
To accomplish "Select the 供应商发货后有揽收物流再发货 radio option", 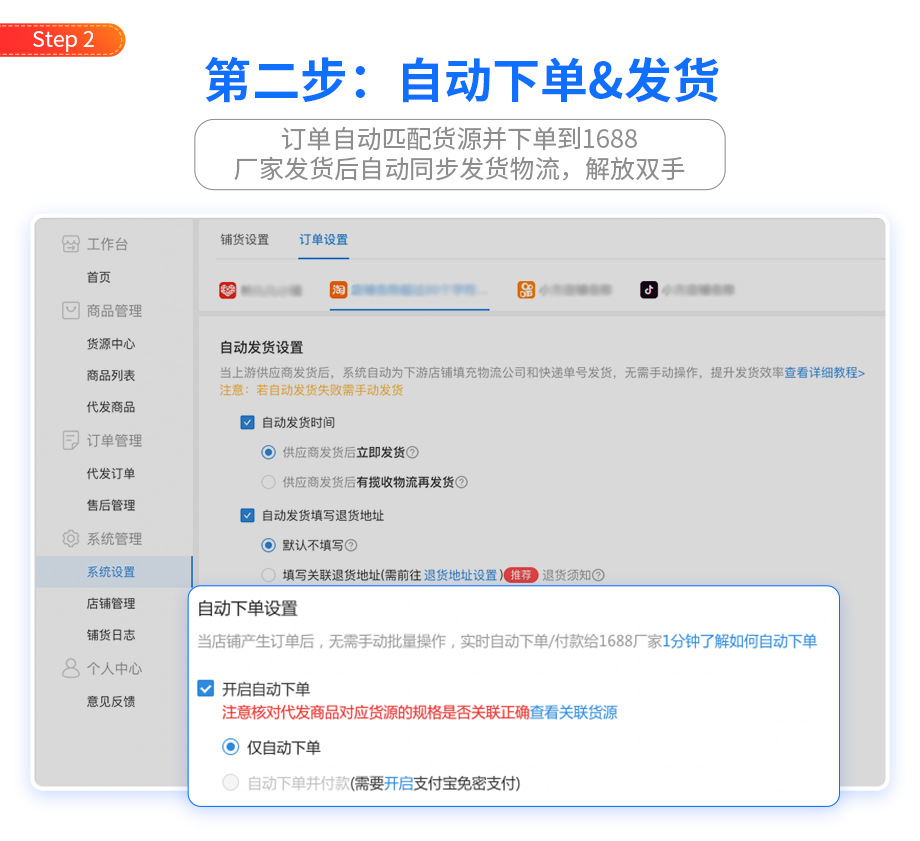I will (268, 482).
